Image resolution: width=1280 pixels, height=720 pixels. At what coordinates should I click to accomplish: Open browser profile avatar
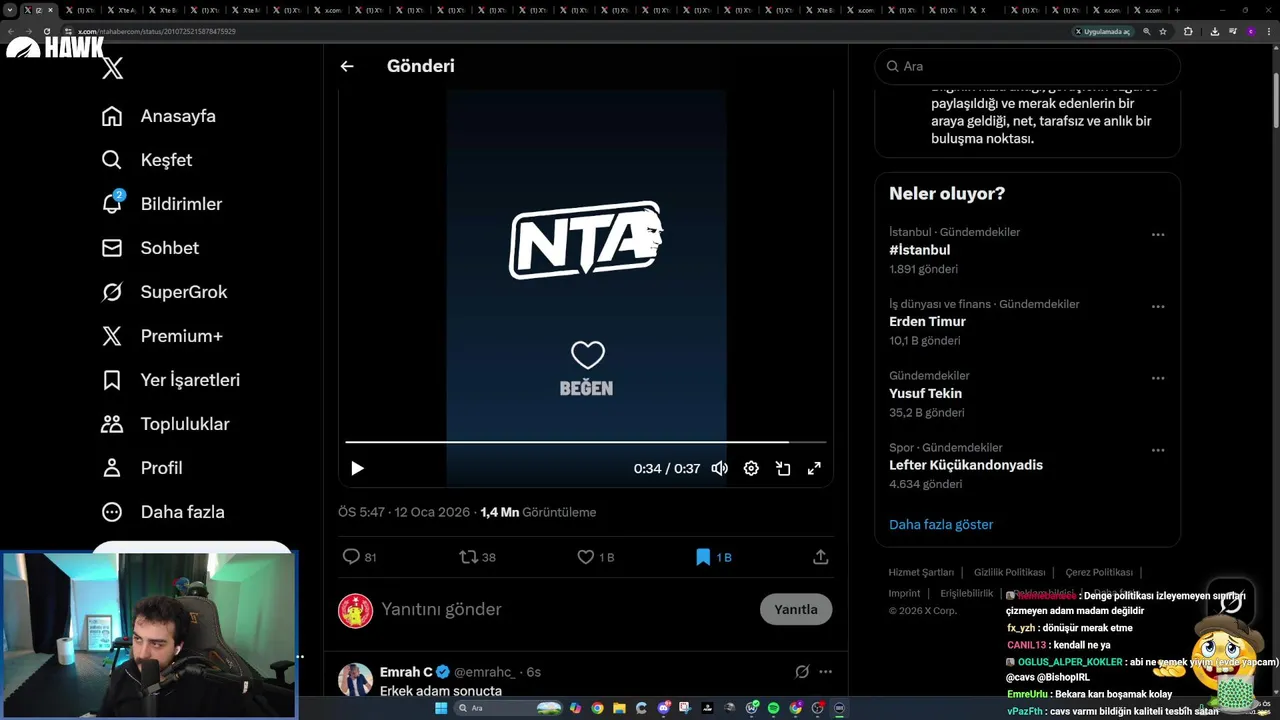1251,31
